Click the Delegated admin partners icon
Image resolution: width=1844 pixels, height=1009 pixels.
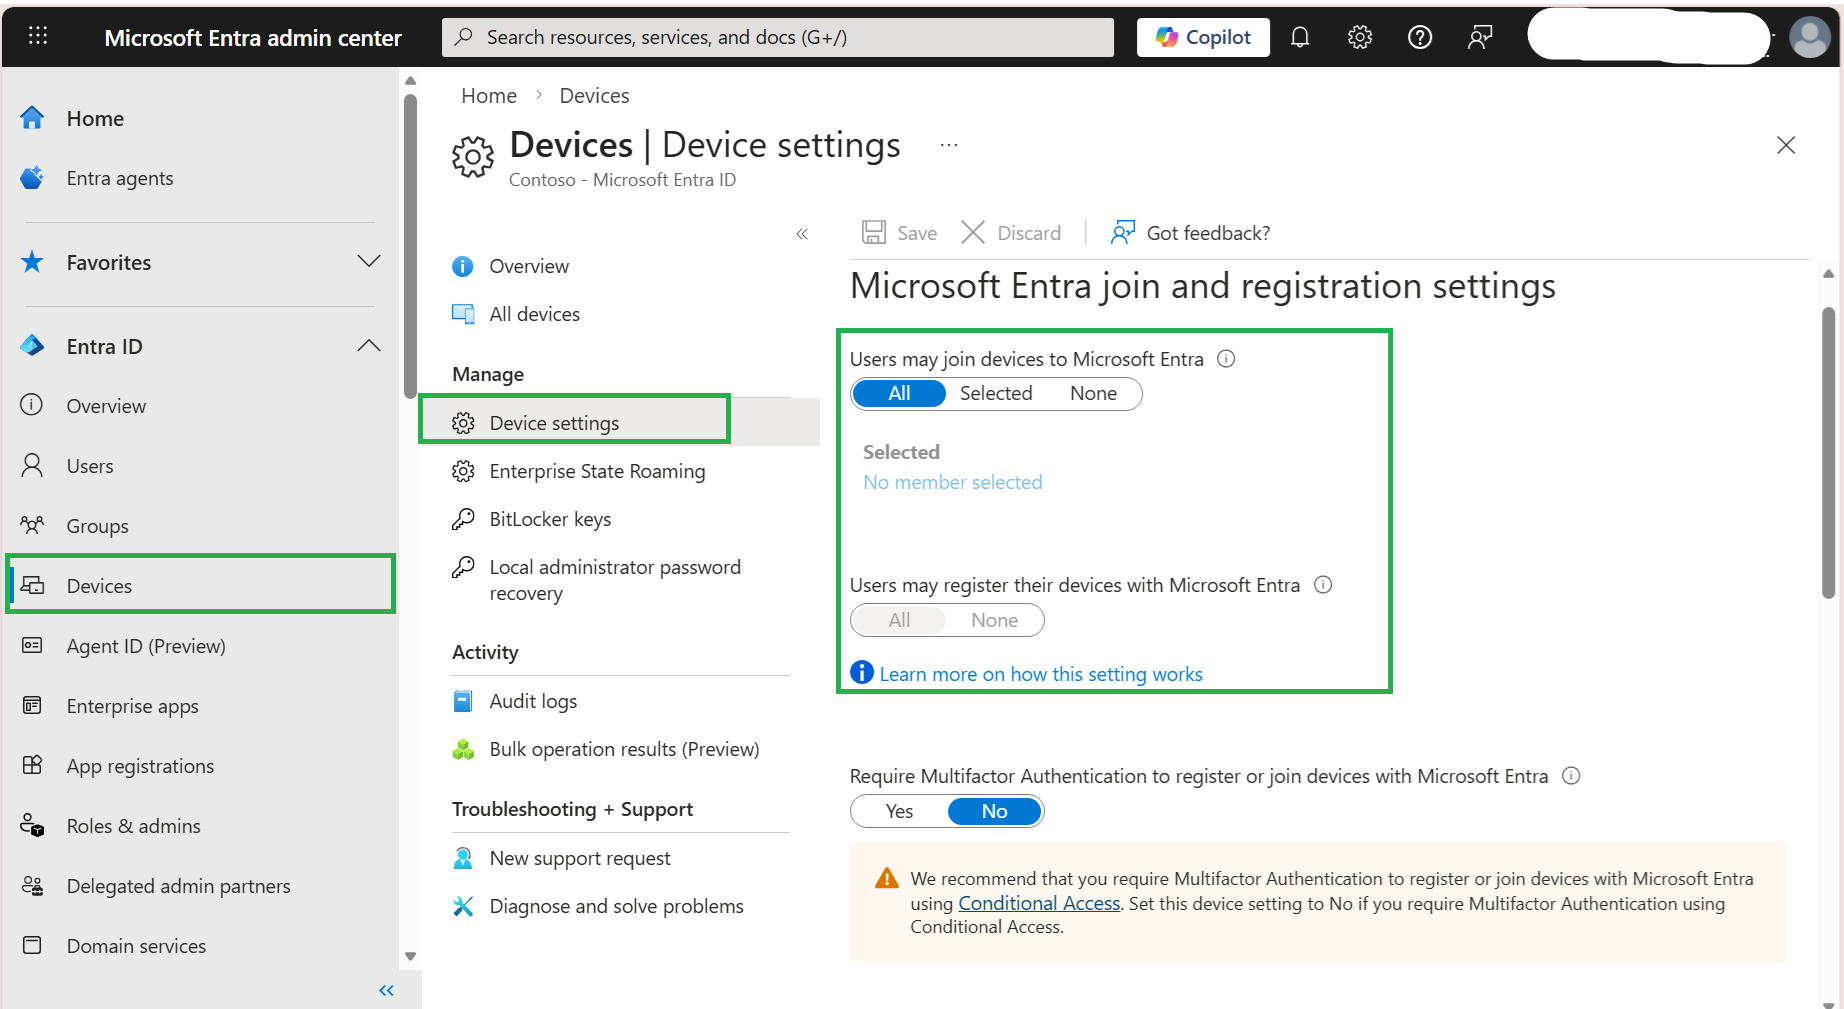click(32, 886)
